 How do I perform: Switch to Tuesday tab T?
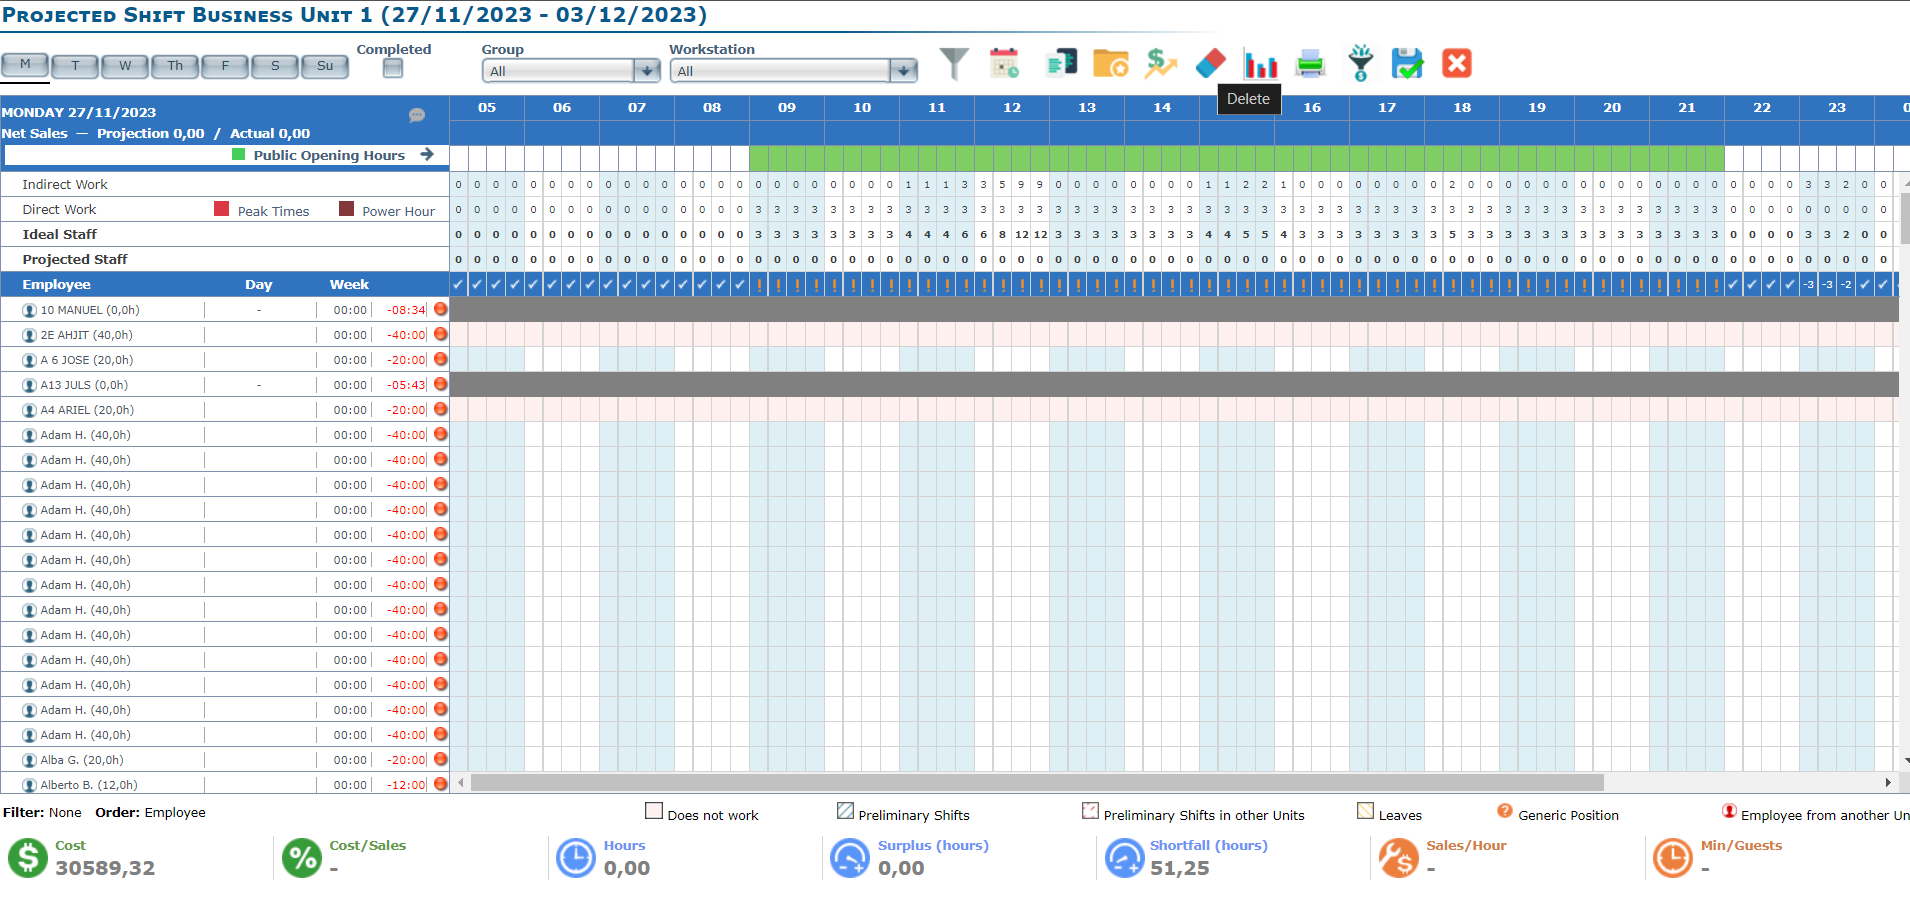tap(75, 66)
